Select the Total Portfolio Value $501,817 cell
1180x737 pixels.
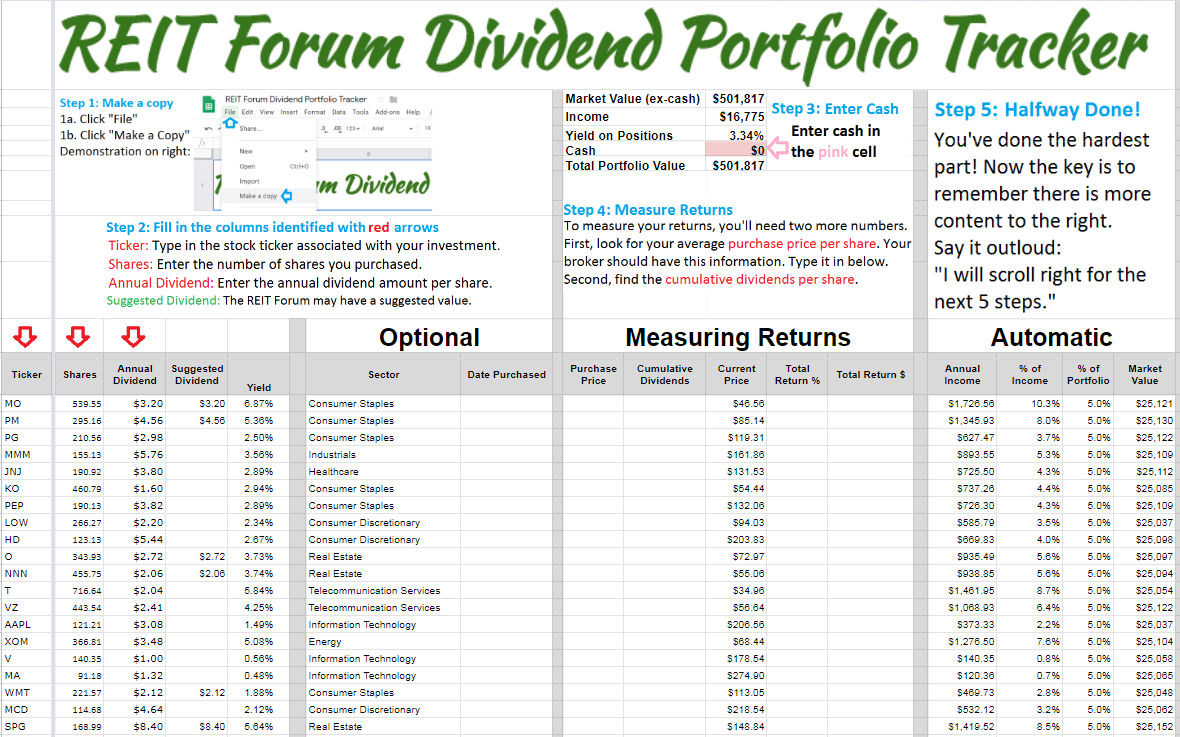coord(736,166)
